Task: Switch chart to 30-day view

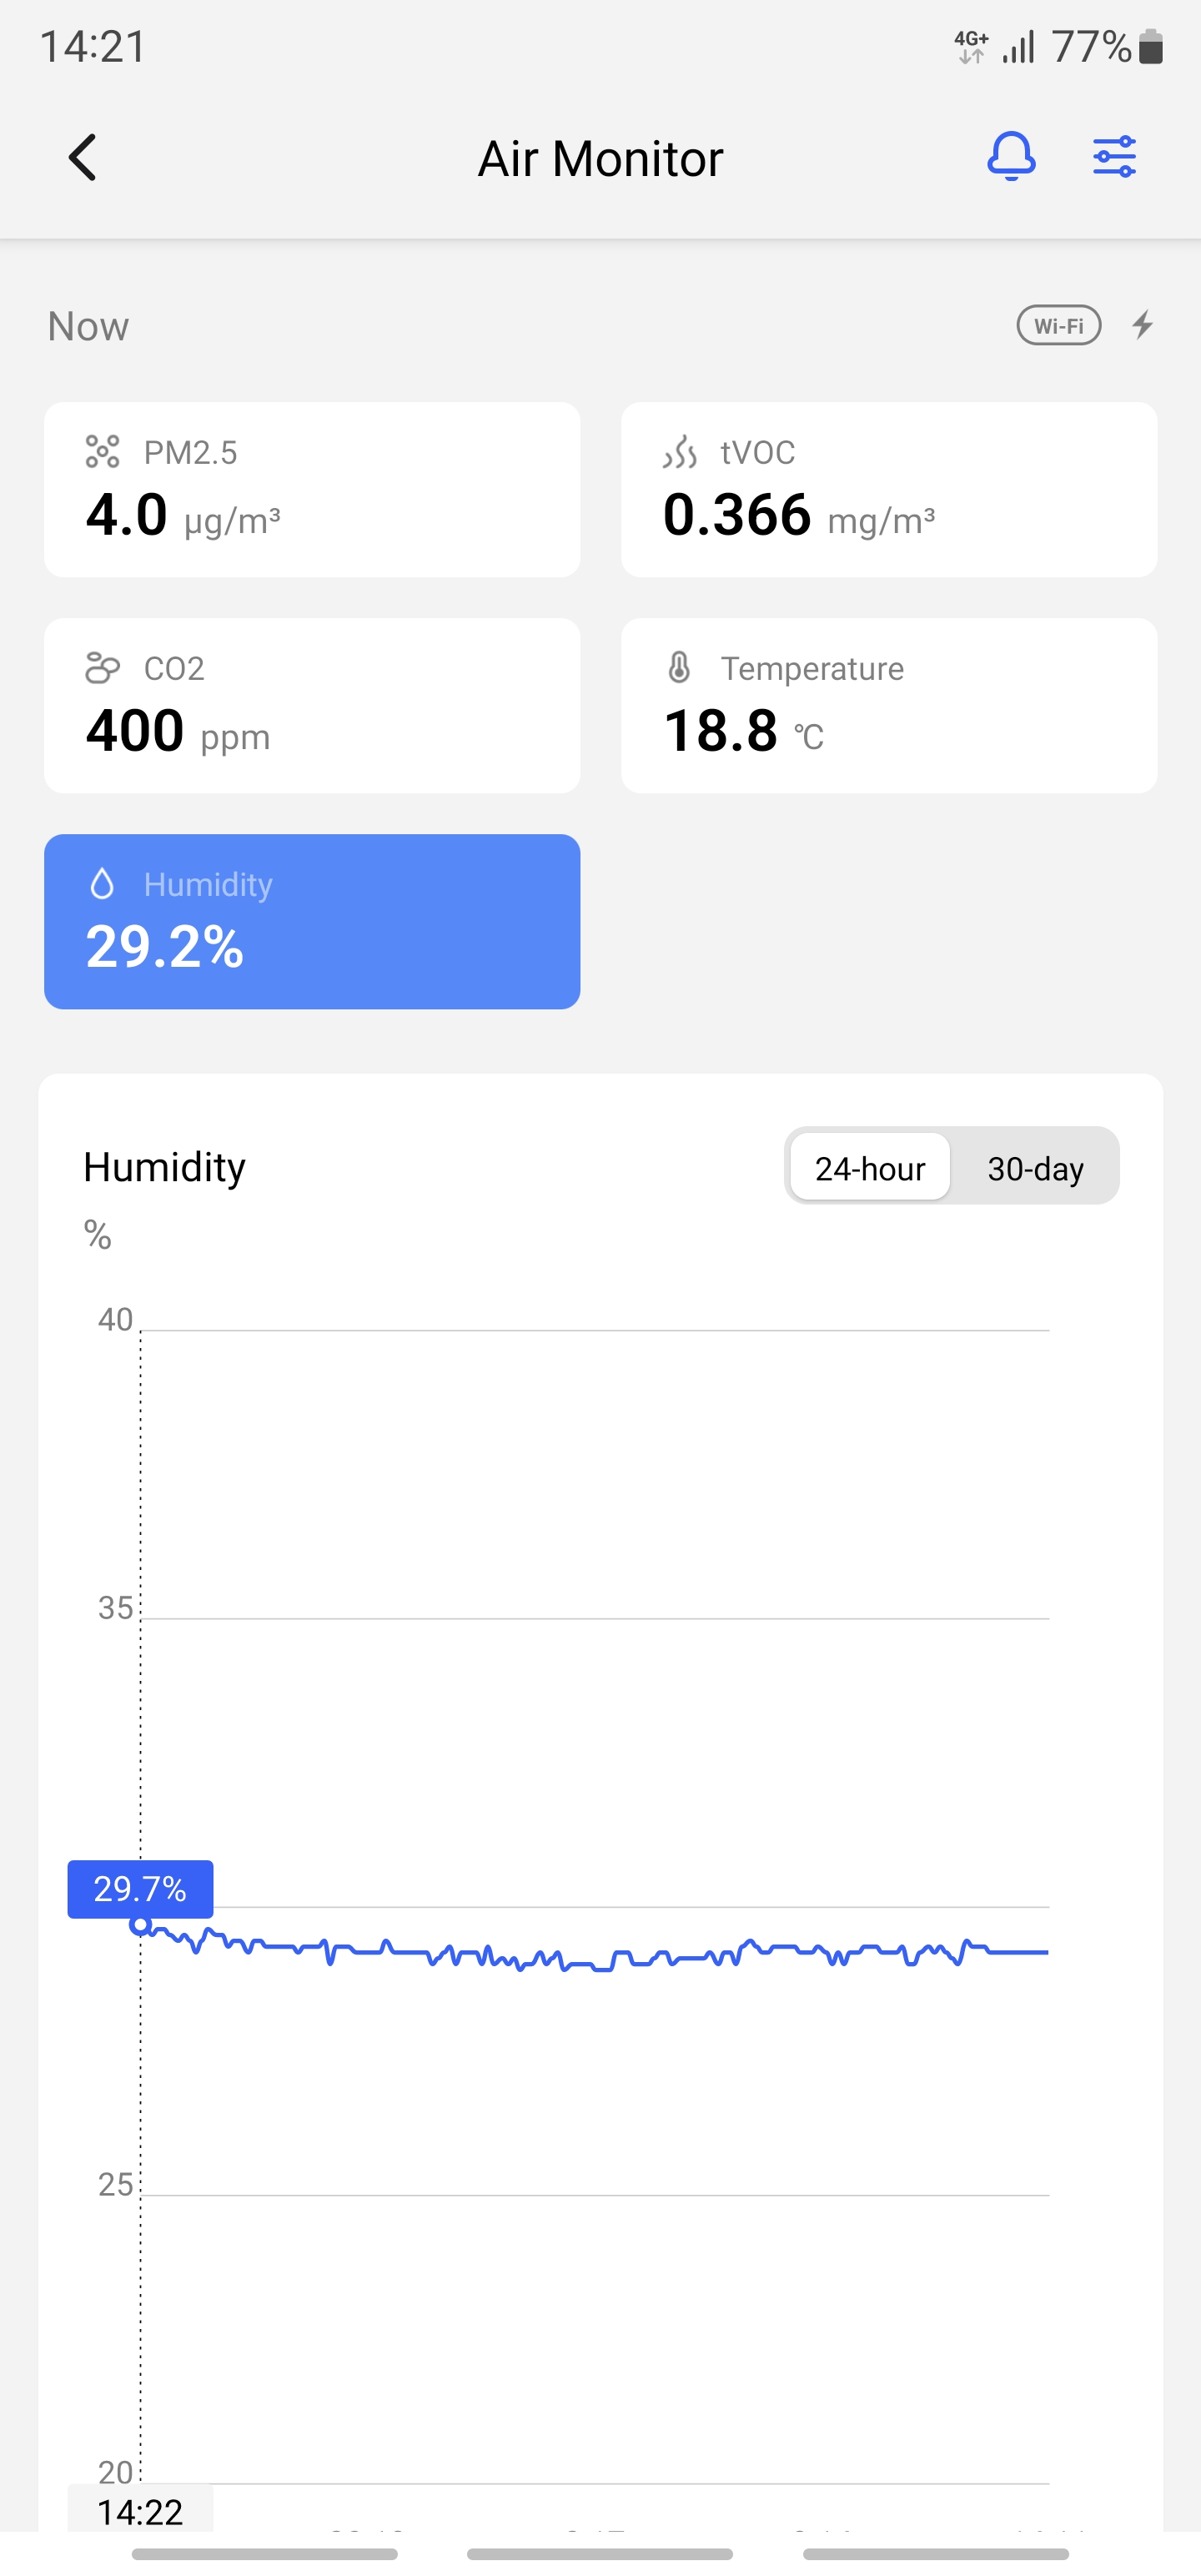Action: tap(1035, 1168)
